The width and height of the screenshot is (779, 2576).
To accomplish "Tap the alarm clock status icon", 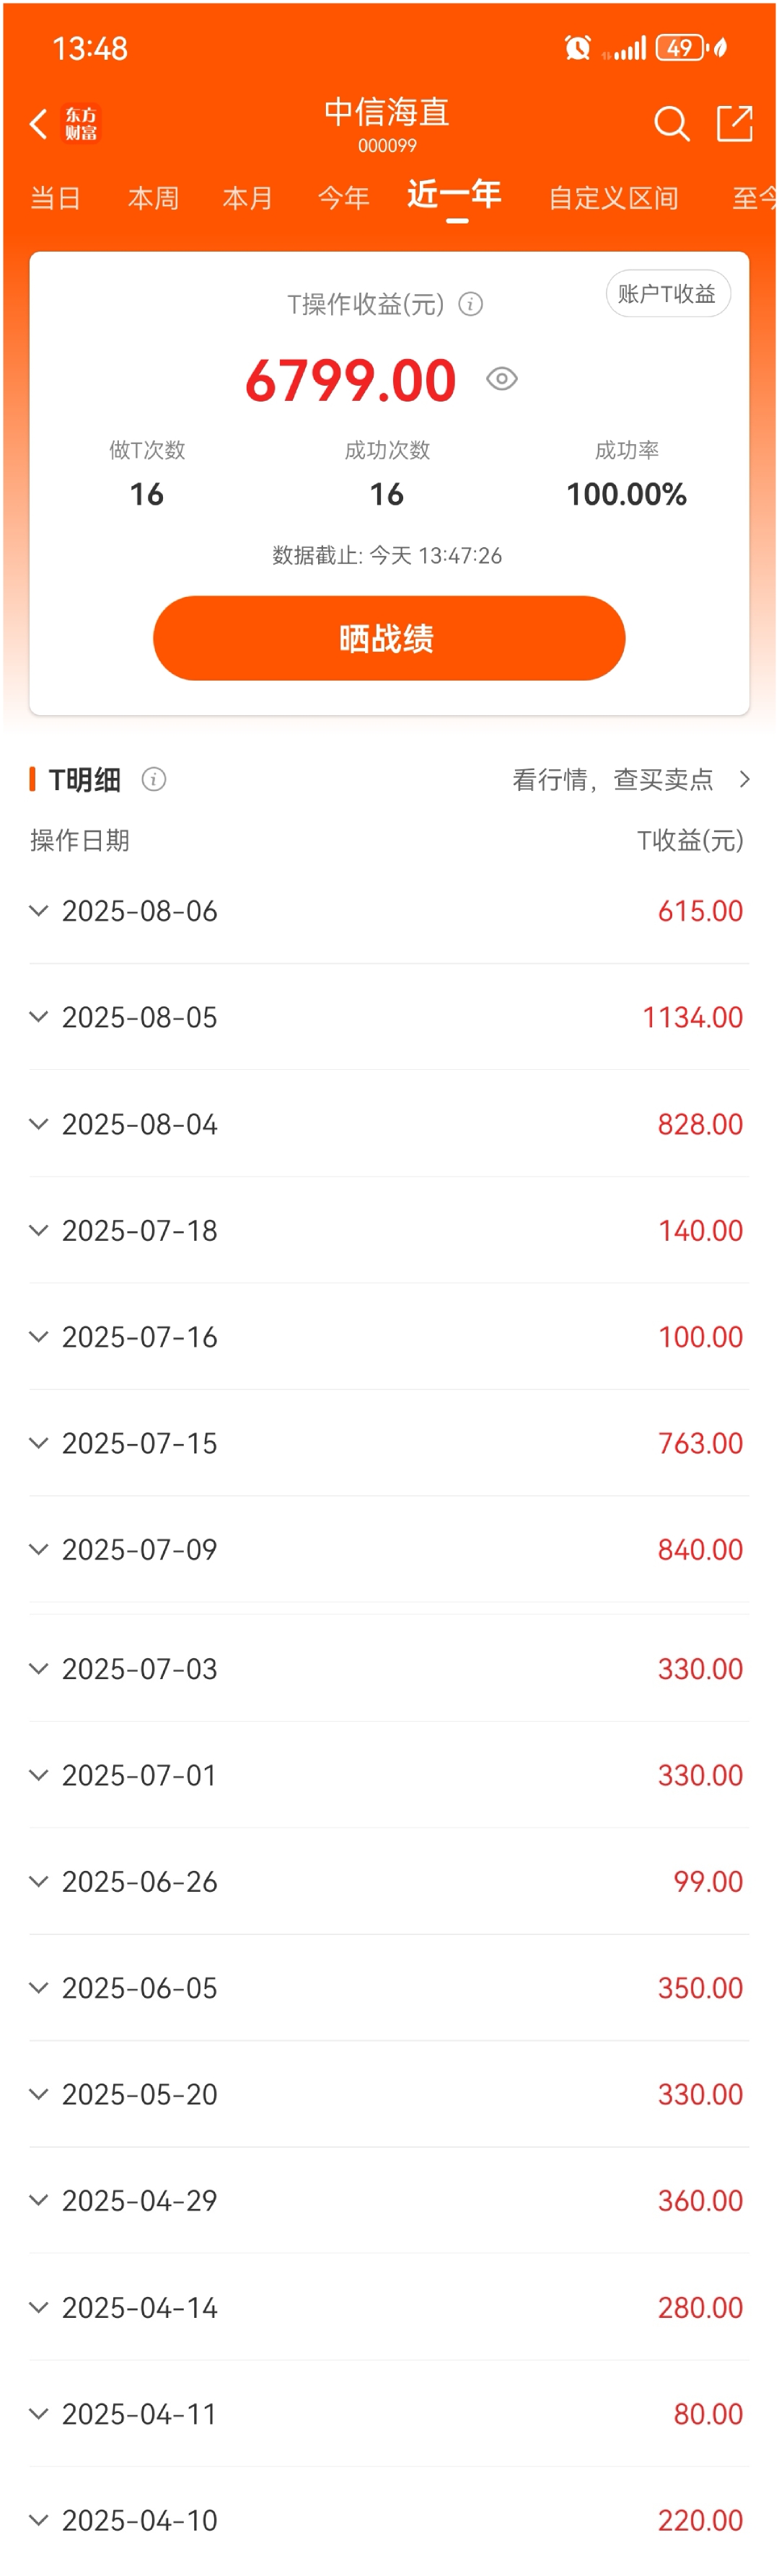I will pyautogui.click(x=577, y=47).
